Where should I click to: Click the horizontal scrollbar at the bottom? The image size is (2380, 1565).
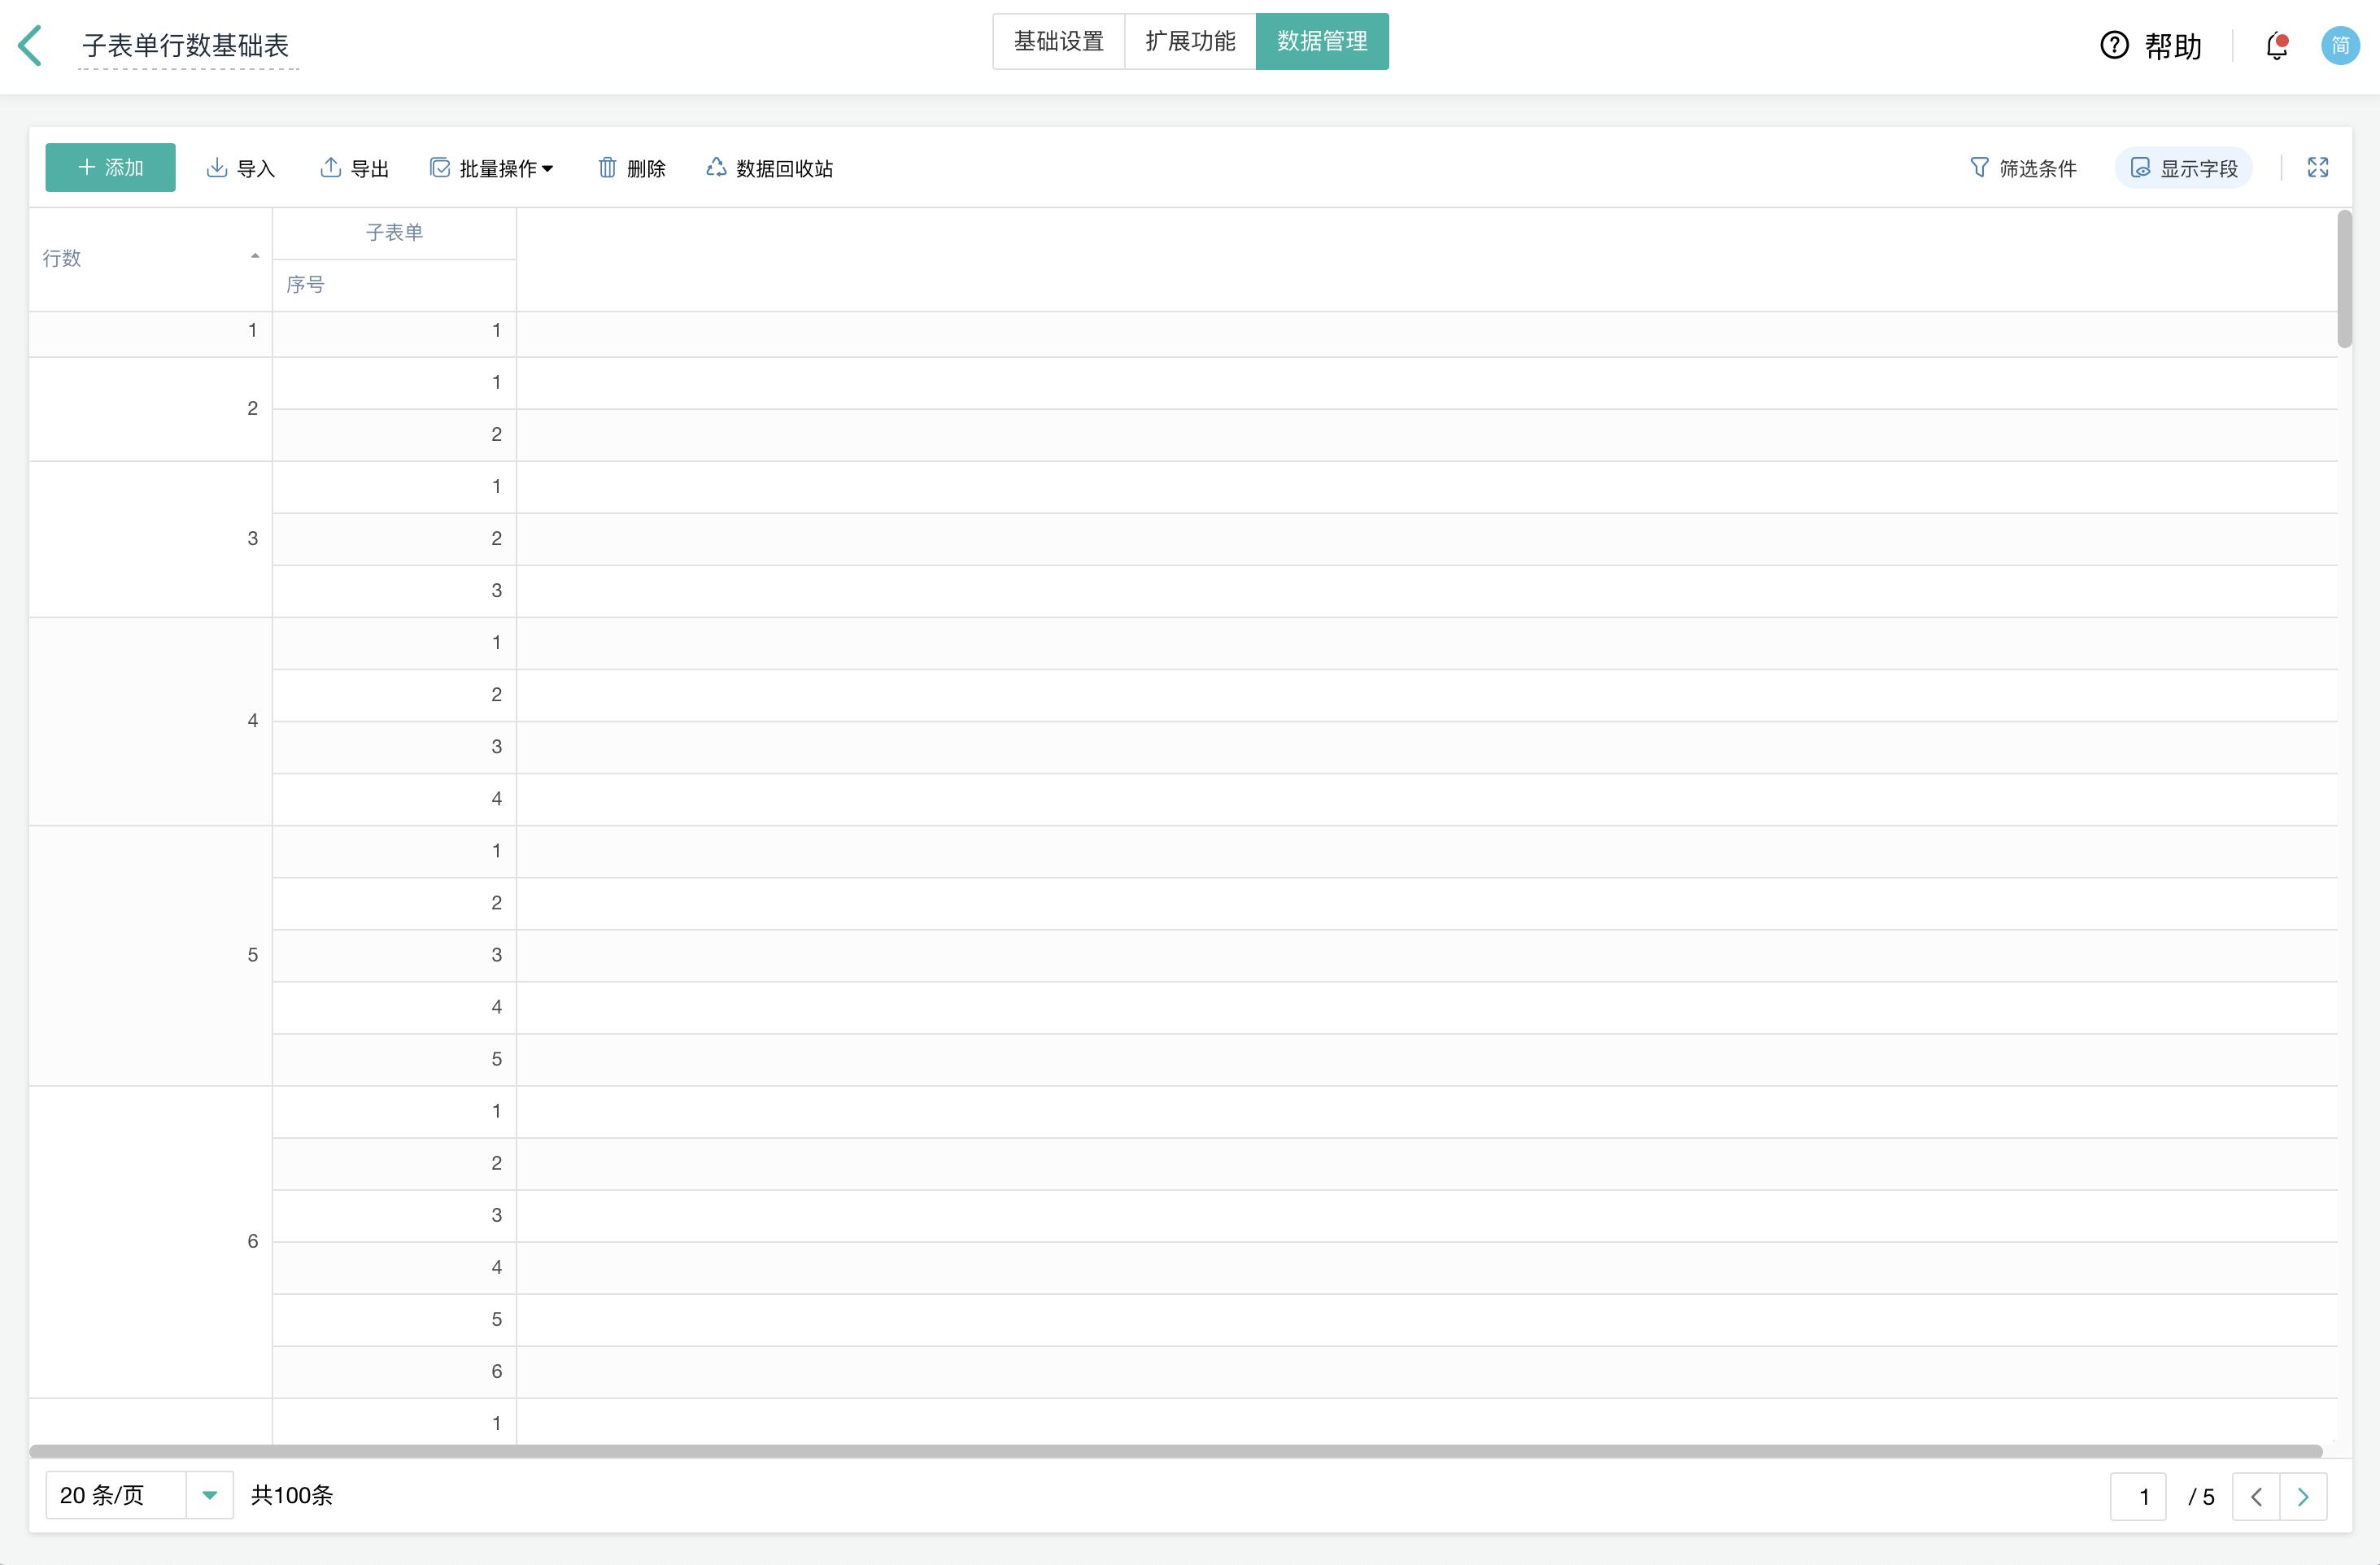tap(1175, 1451)
